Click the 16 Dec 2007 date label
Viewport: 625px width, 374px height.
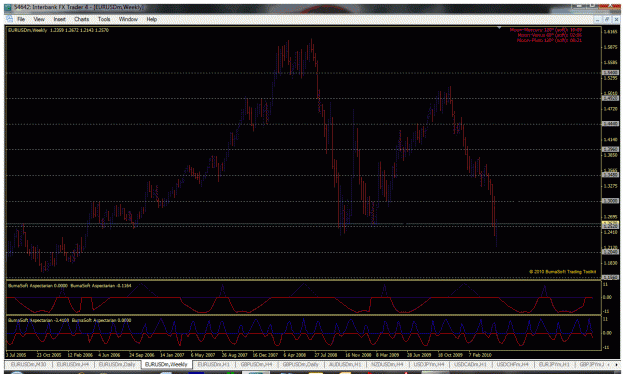coord(265,355)
